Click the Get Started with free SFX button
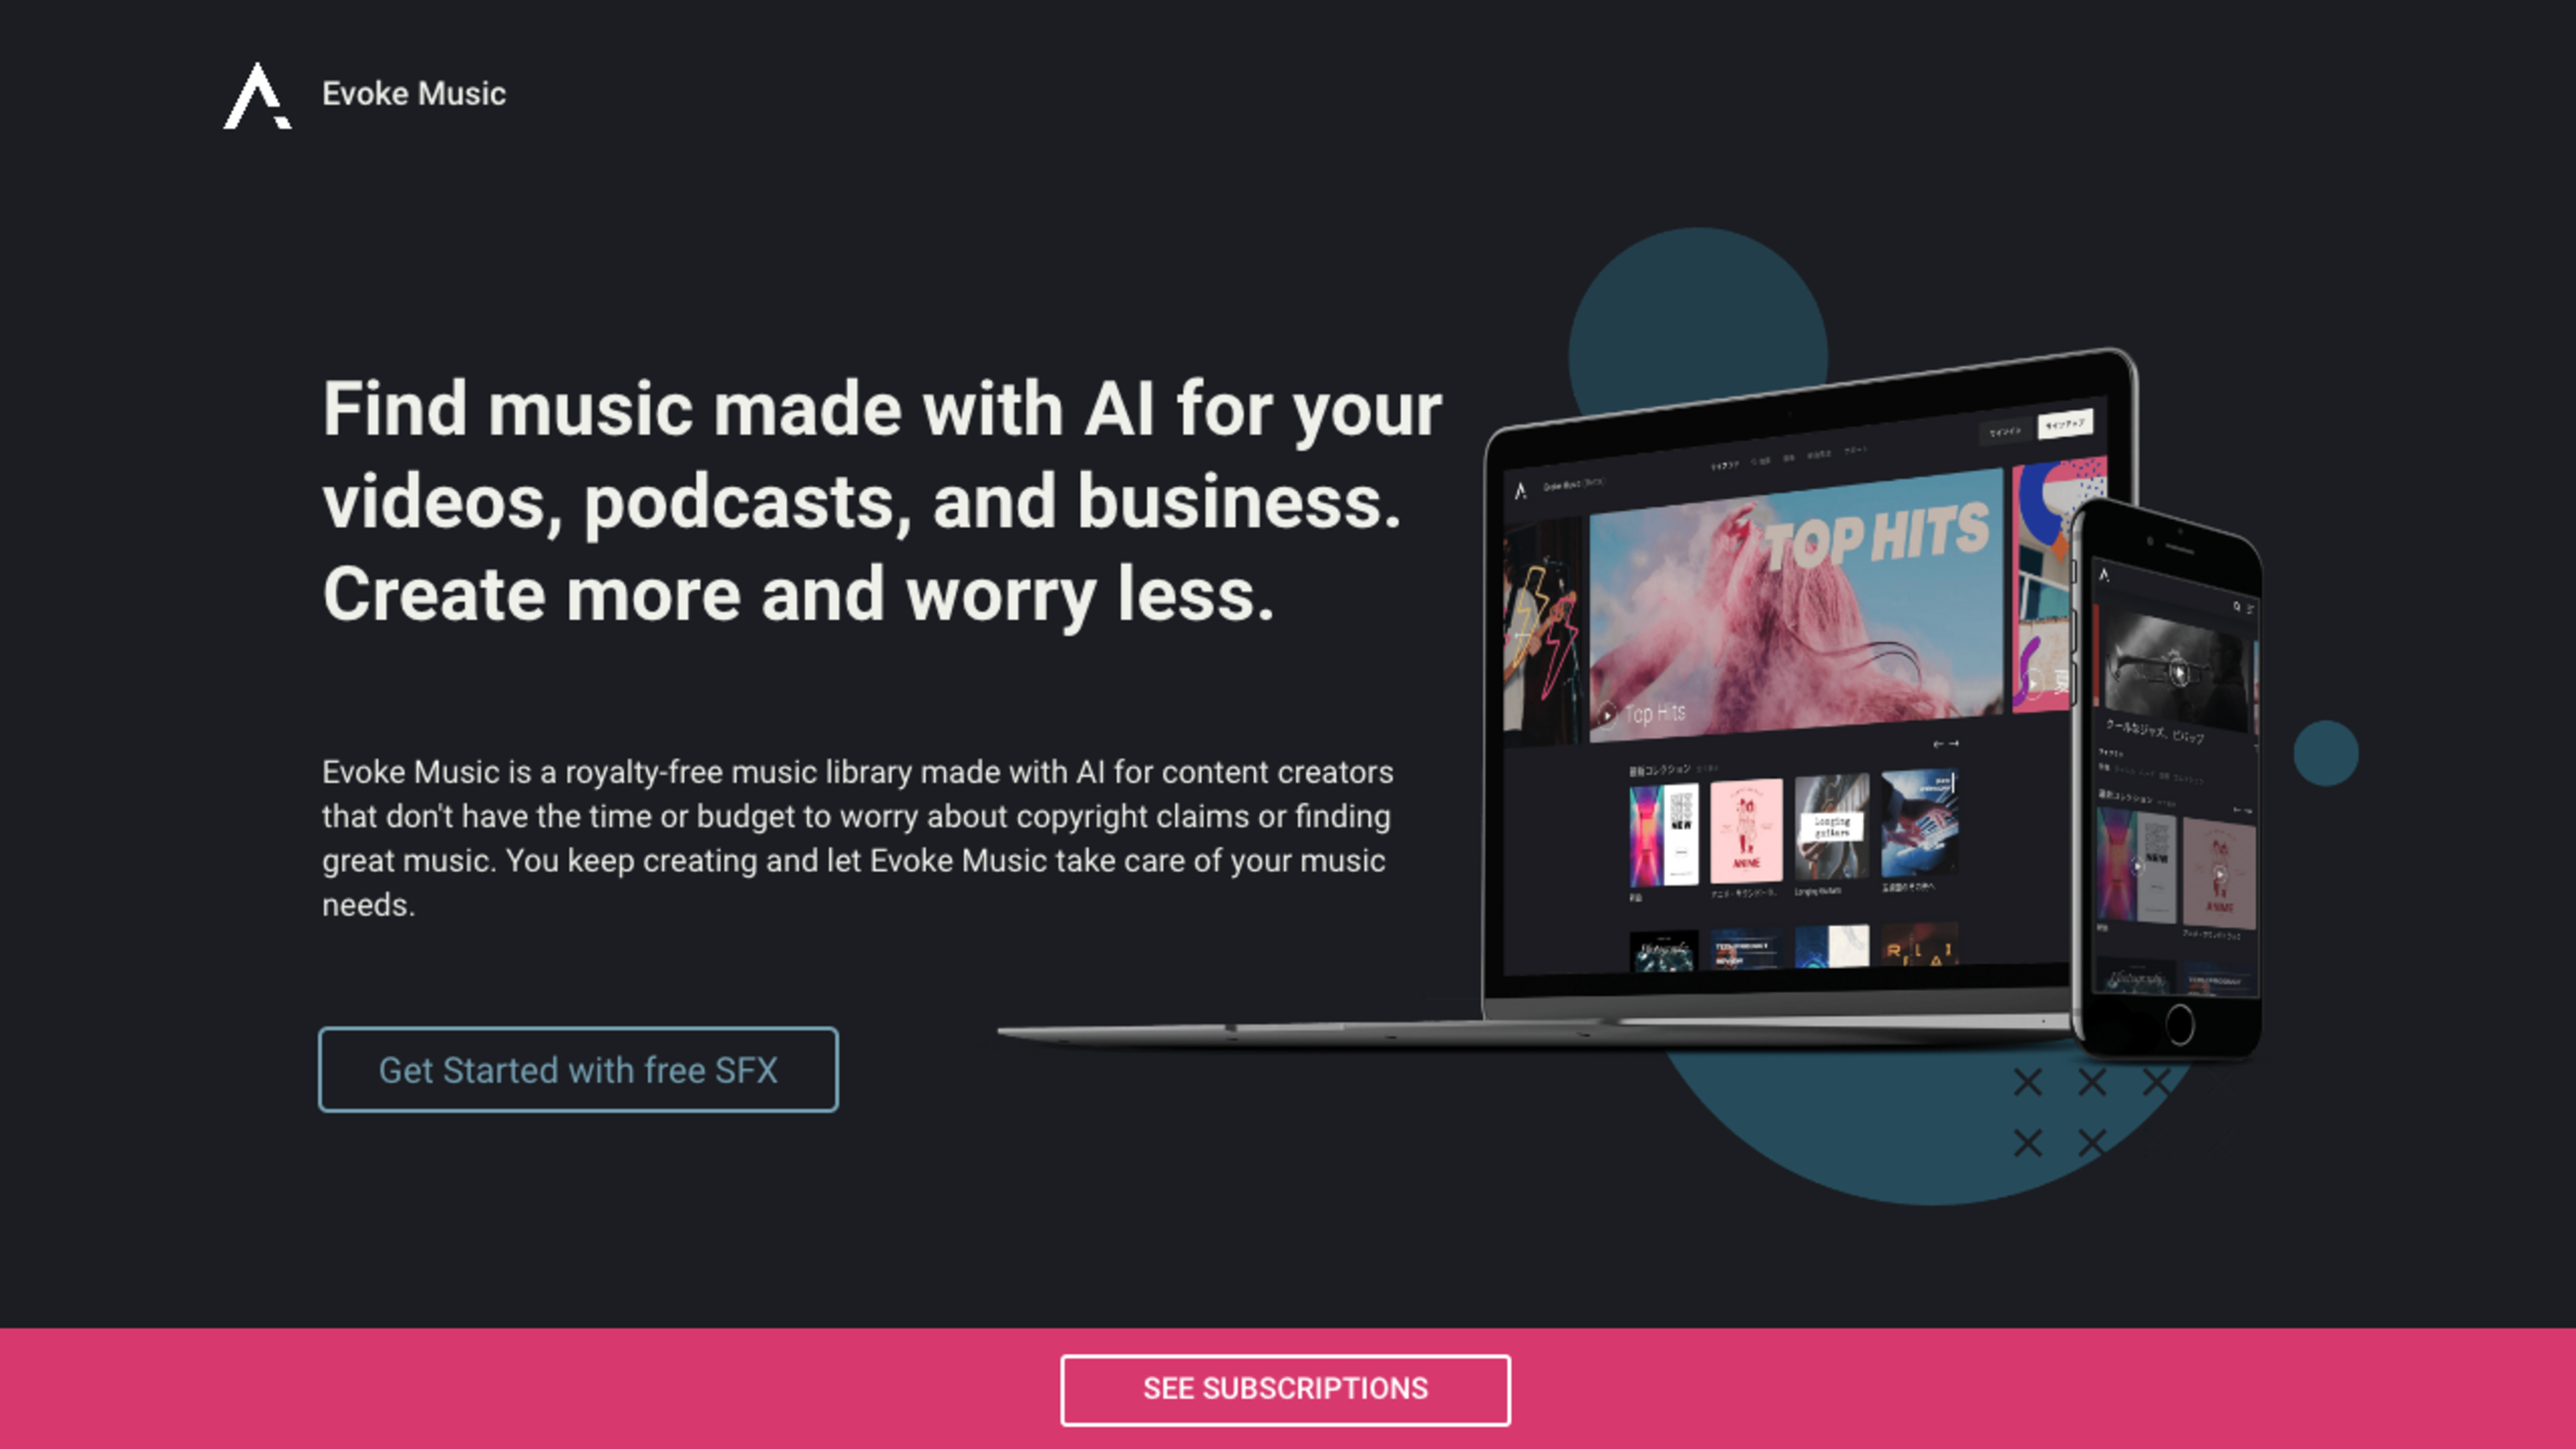The width and height of the screenshot is (2576, 1449). pyautogui.click(x=578, y=1070)
